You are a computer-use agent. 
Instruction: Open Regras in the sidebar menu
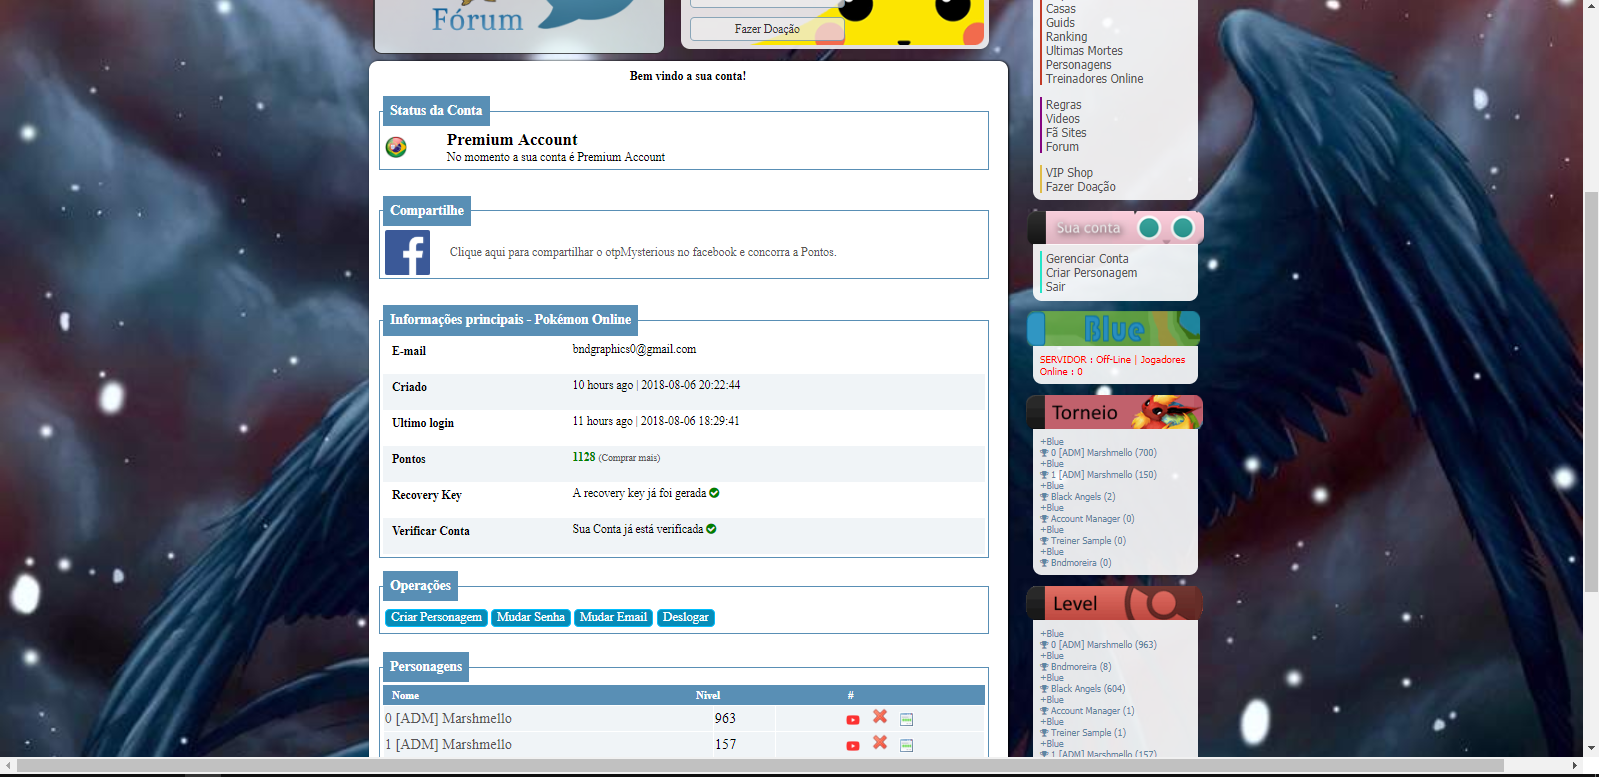point(1064,105)
